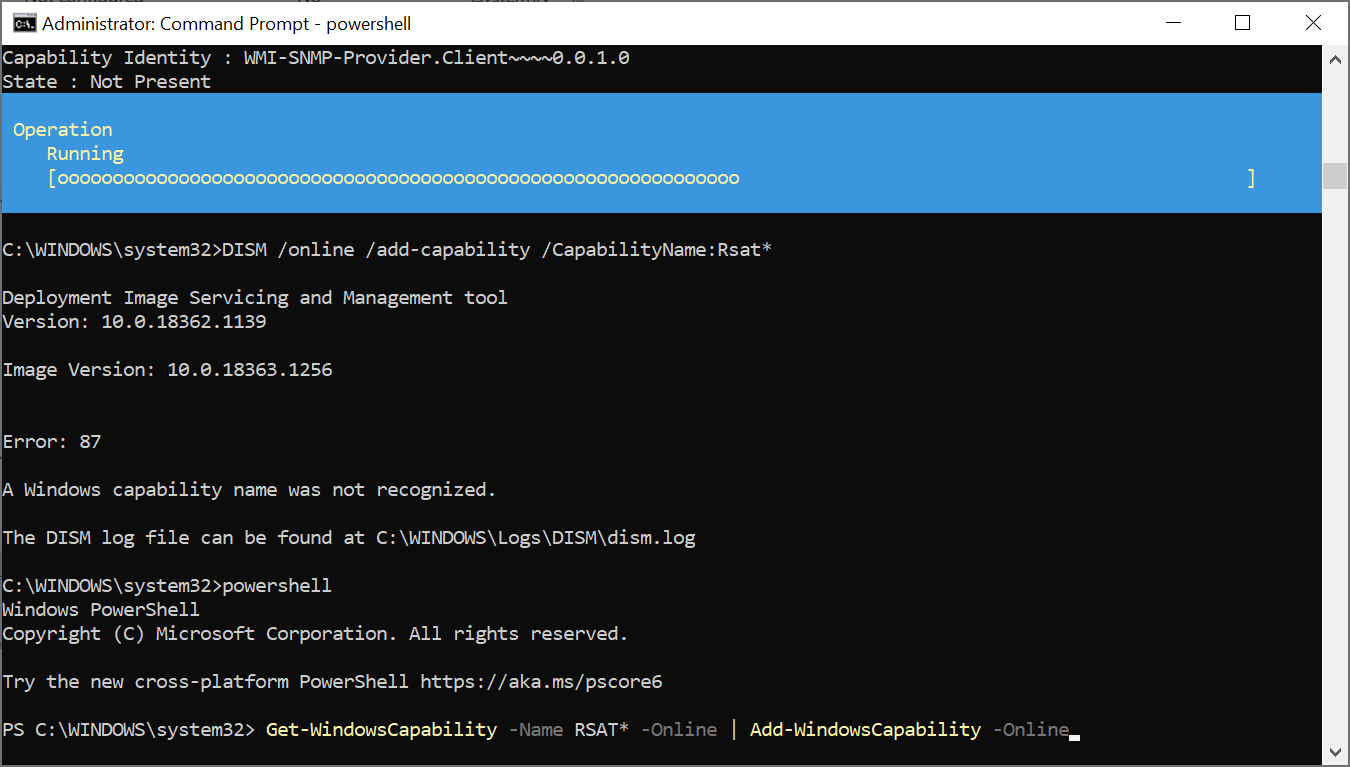Close the Administrator Command Prompt window
The height and width of the screenshot is (767, 1350).
coord(1312,23)
